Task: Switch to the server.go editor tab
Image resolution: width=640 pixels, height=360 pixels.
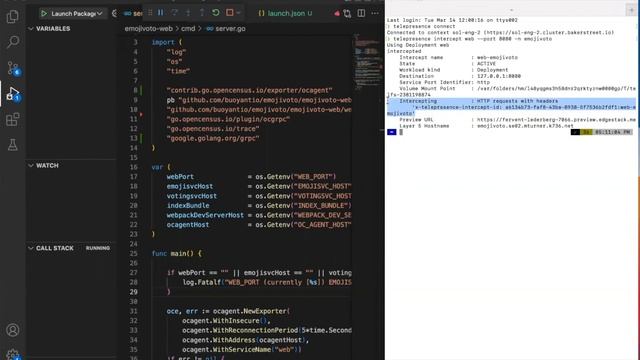Action: (x=133, y=13)
